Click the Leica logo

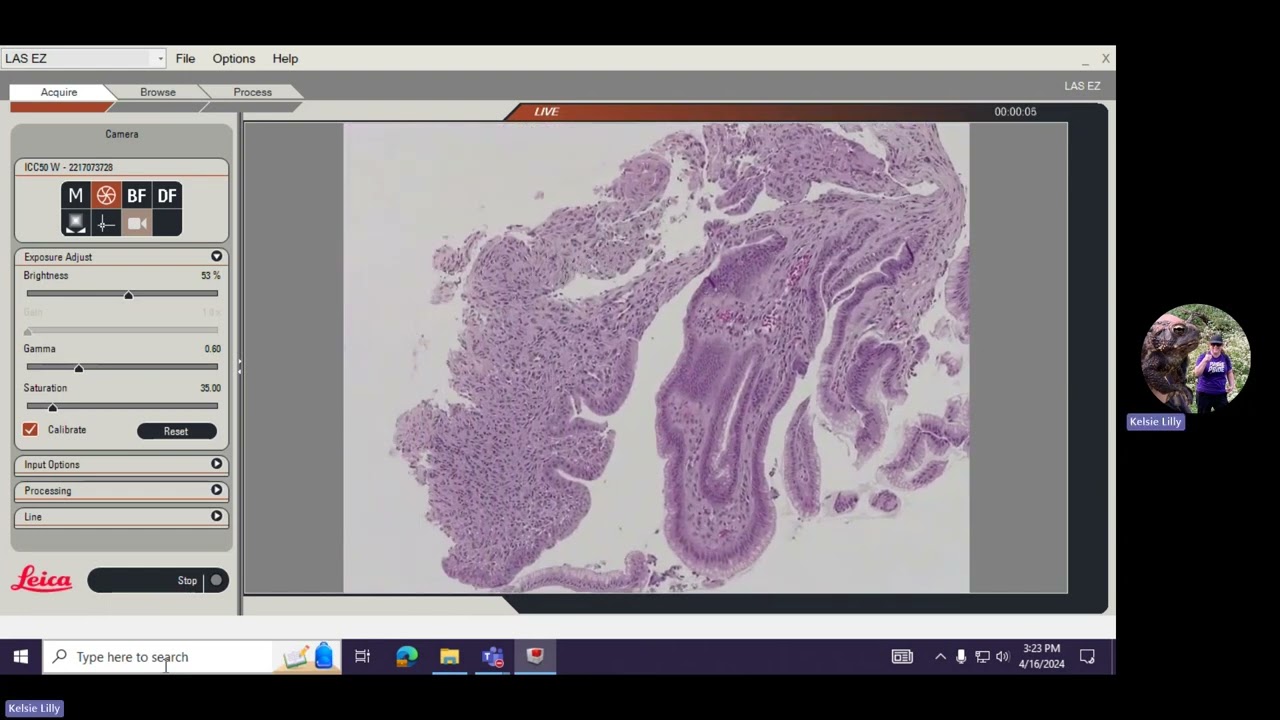(x=42, y=580)
